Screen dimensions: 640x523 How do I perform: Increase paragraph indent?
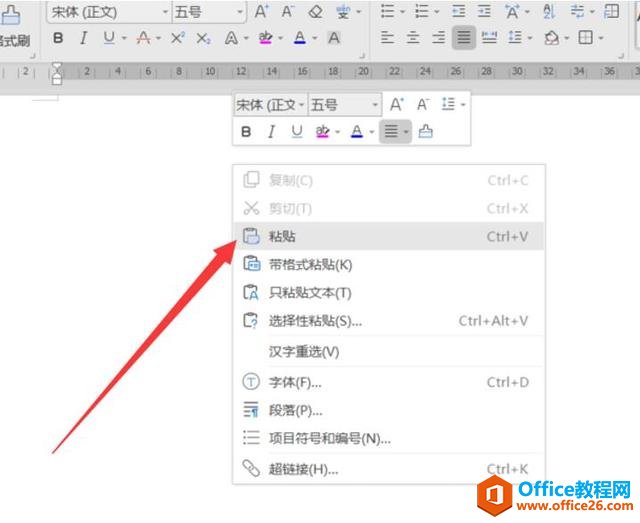484,11
